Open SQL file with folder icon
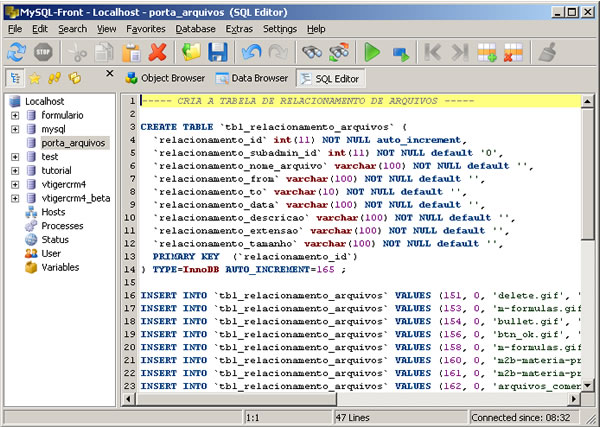This screenshot has width=600, height=427. pos(191,52)
